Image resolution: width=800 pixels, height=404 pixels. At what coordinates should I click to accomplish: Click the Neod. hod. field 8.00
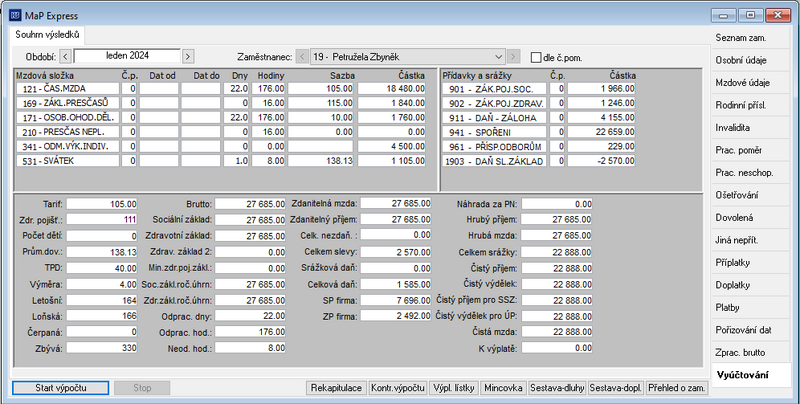point(250,348)
